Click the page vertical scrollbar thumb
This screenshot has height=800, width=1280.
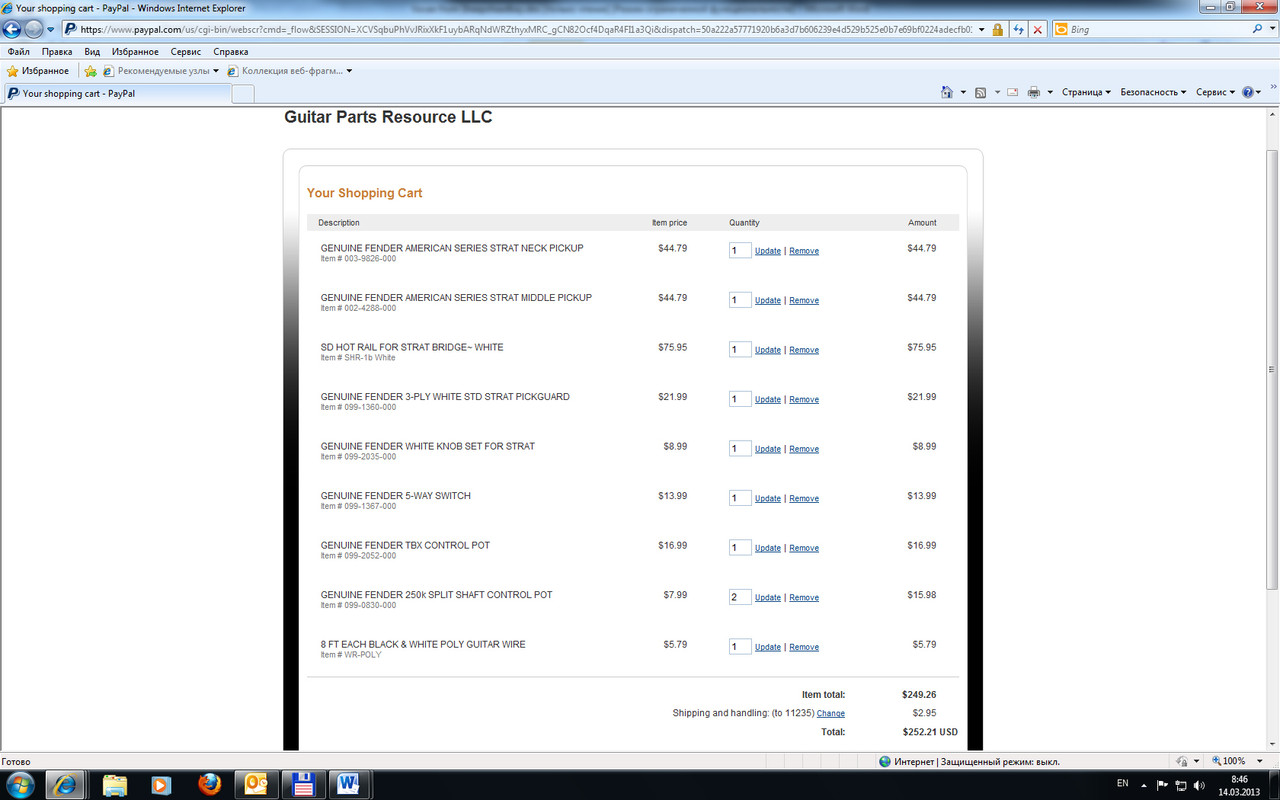click(x=1272, y=370)
